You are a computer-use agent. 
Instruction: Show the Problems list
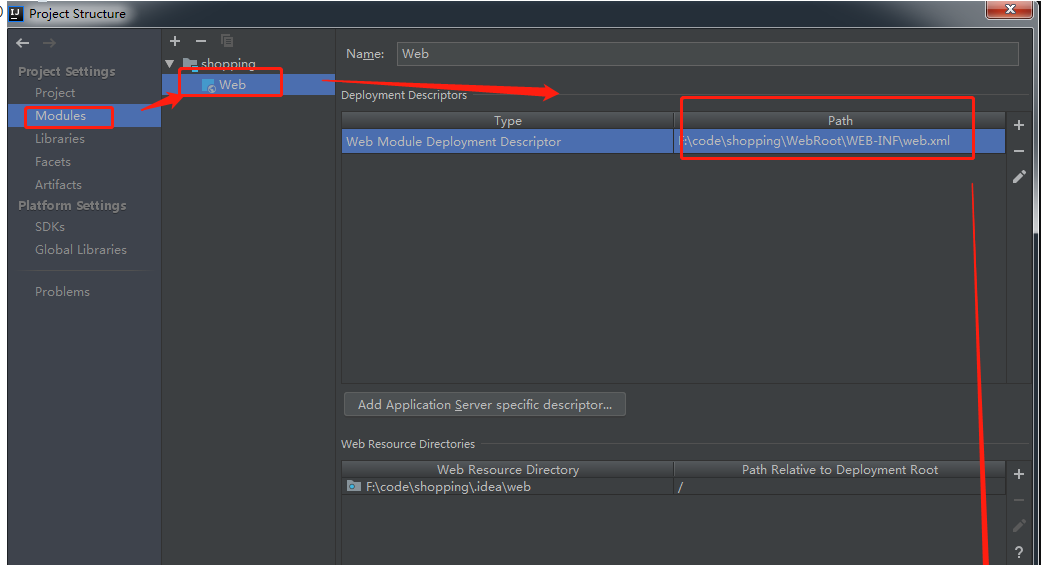(x=62, y=292)
